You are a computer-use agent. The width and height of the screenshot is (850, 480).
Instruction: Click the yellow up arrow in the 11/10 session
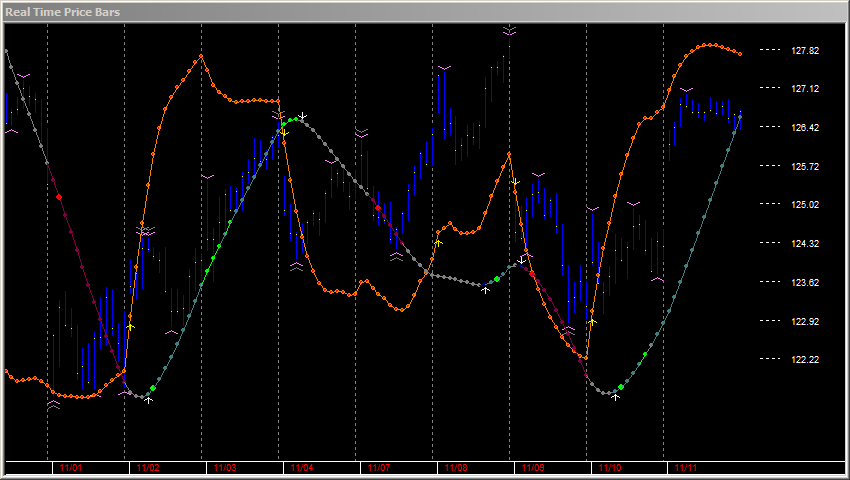(x=593, y=322)
